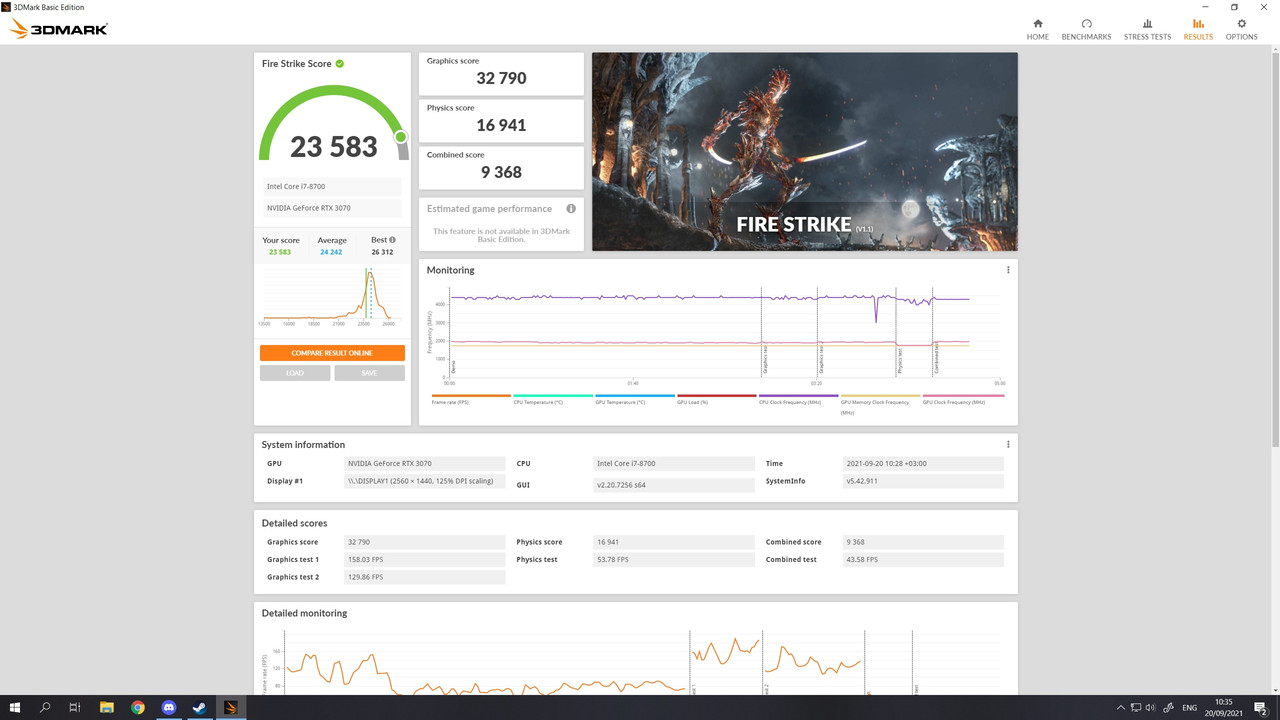Open Discord from the taskbar

pos(168,707)
